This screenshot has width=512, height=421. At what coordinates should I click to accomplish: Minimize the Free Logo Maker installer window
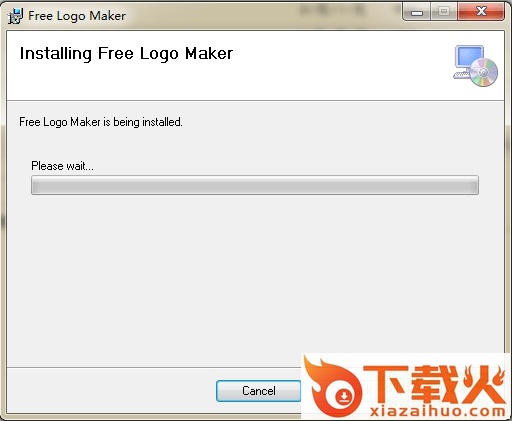pyautogui.click(x=417, y=12)
